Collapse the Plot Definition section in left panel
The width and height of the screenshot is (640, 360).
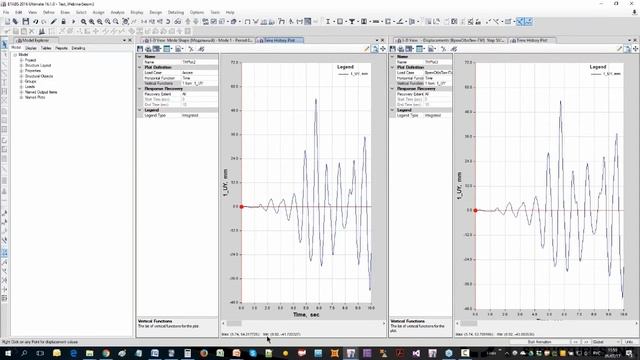[140, 67]
